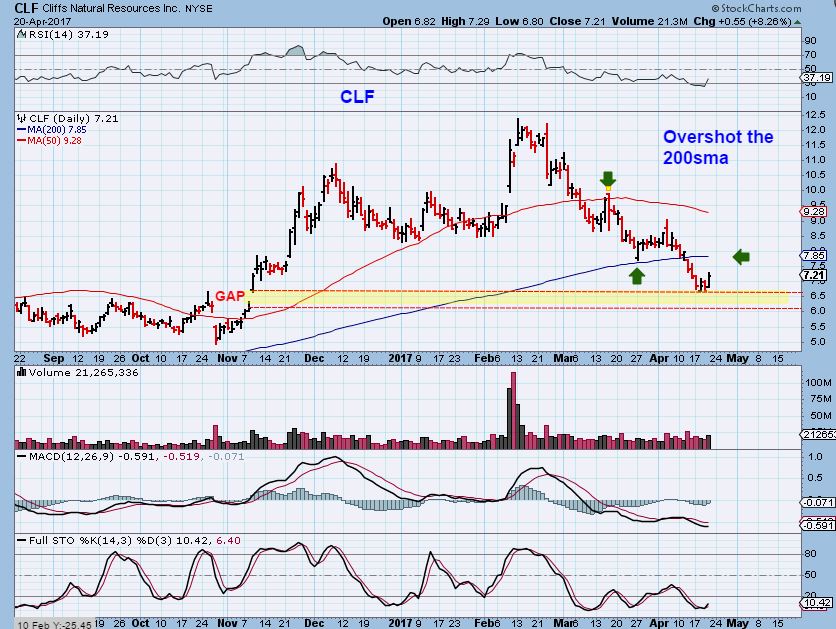This screenshot has height=629, width=836.
Task: Click the CLF ticker symbol in the header
Action: click(x=26, y=9)
